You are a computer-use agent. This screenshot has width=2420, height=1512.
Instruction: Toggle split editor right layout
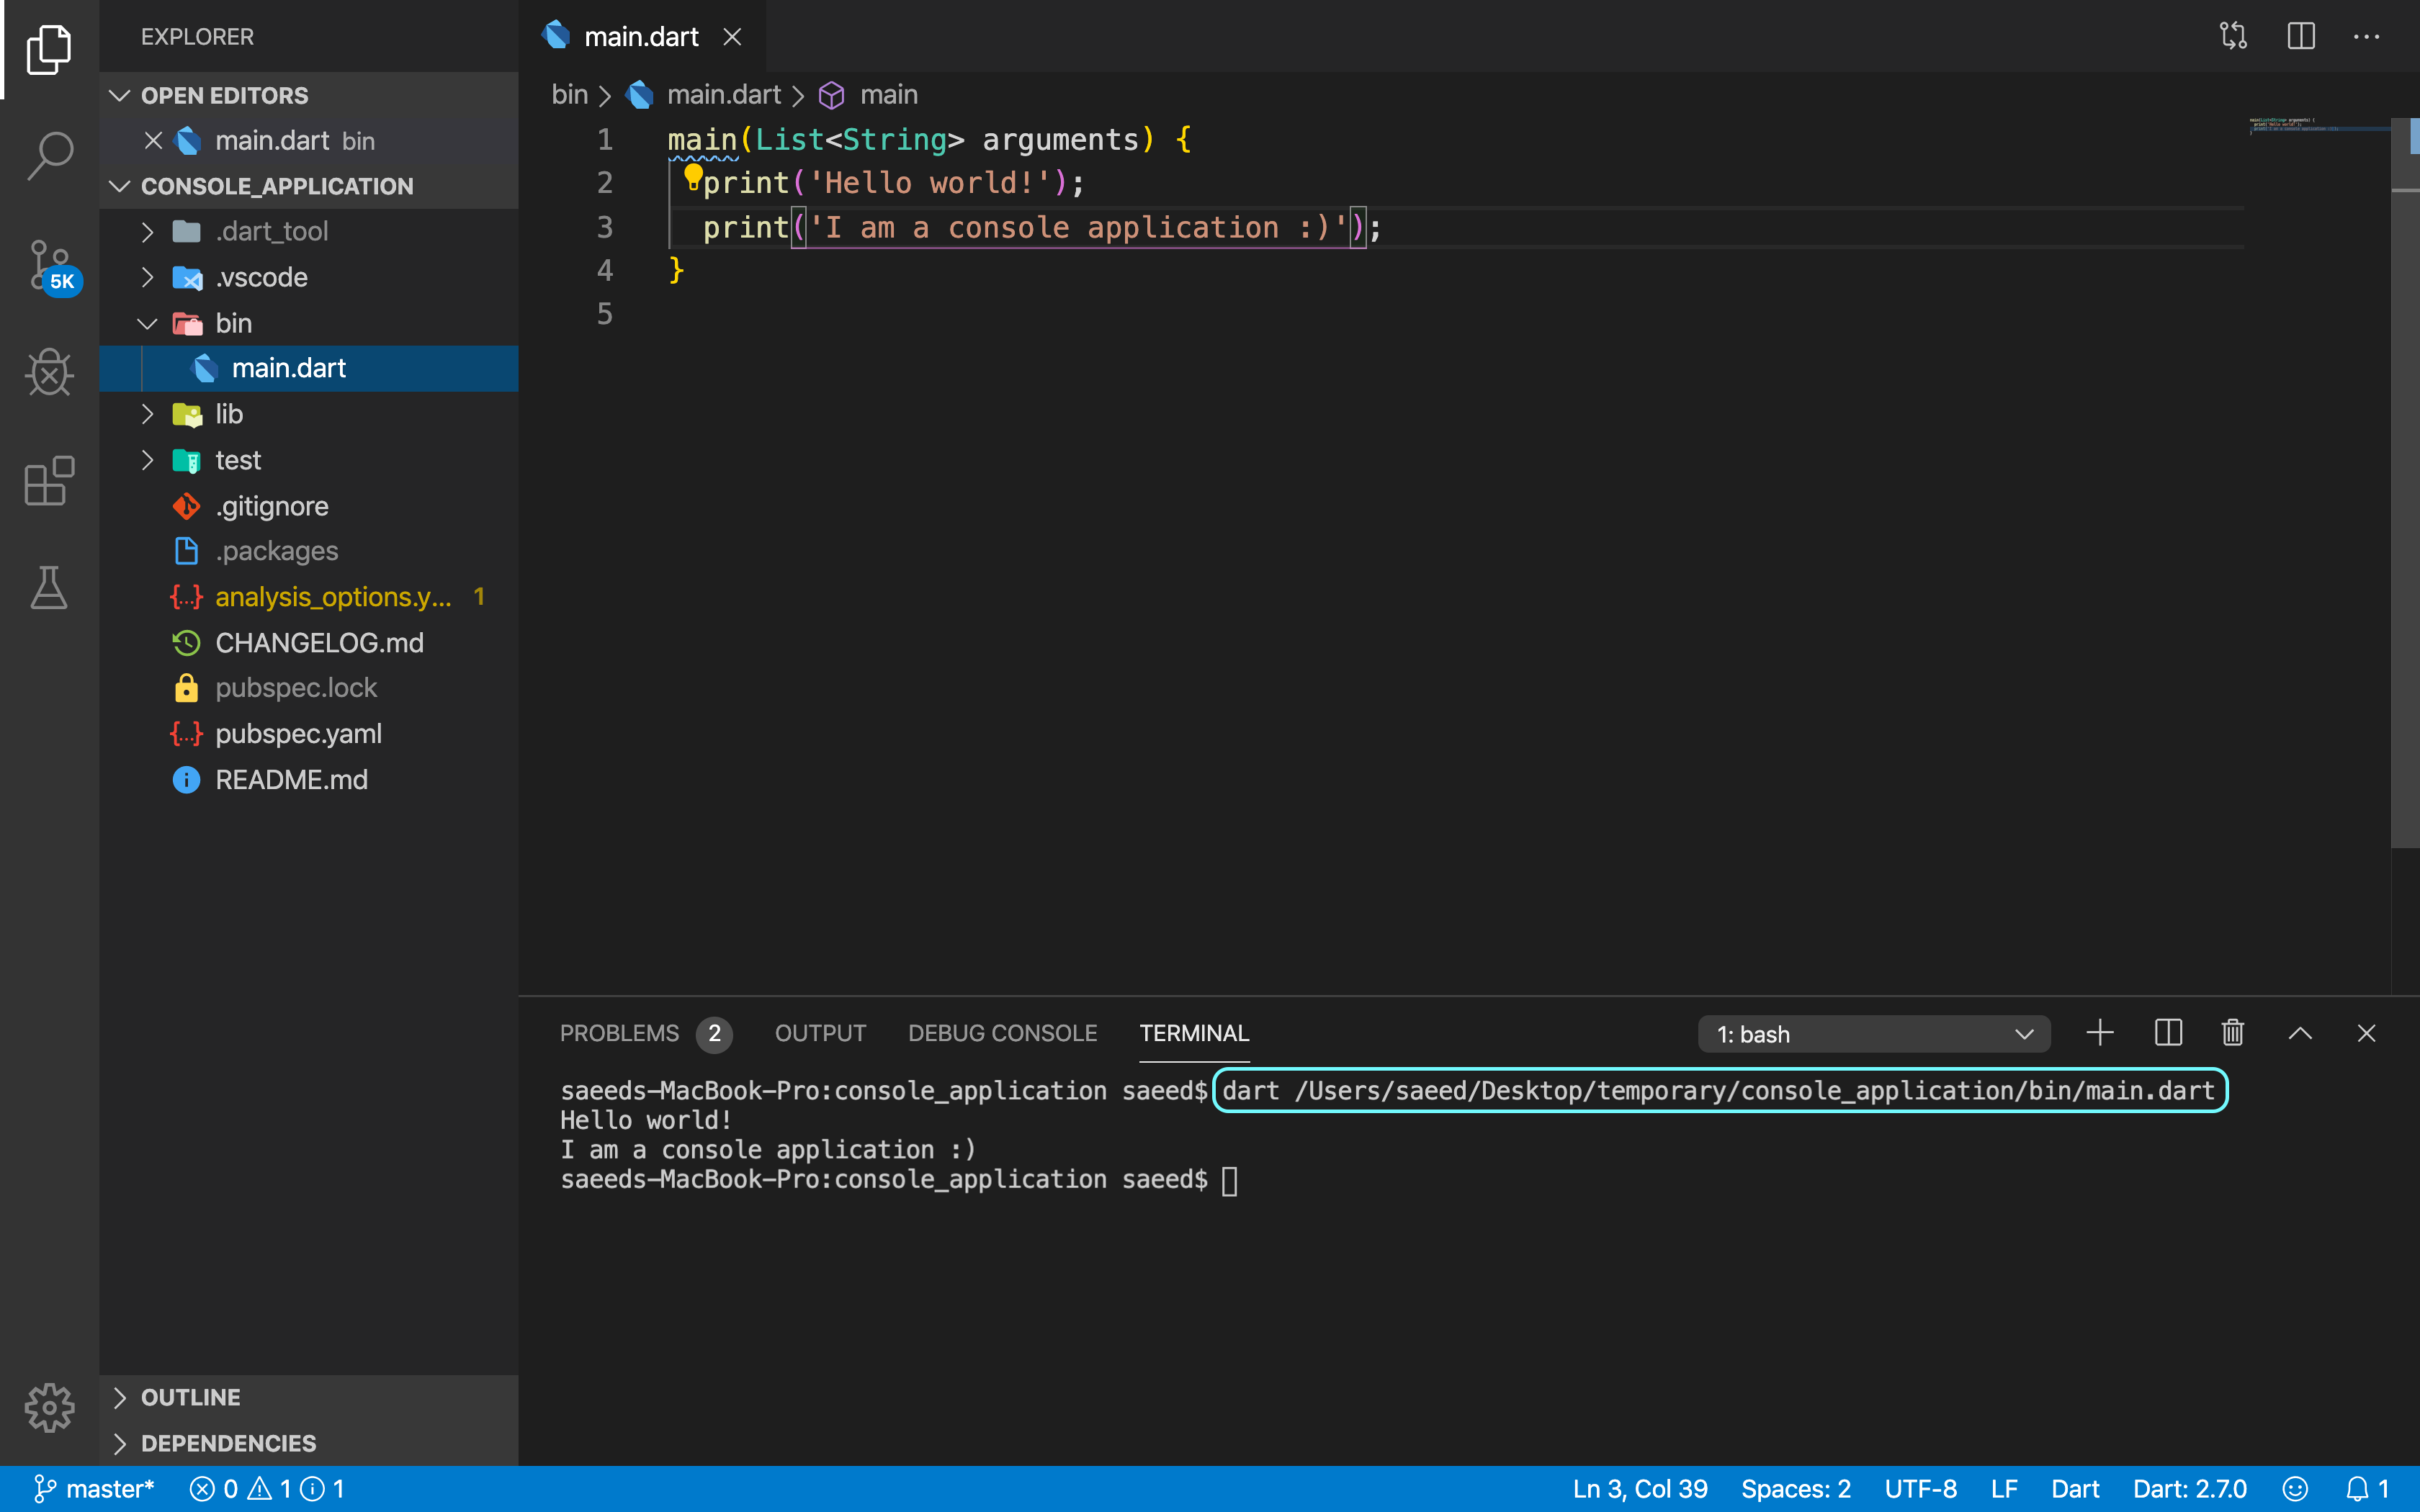coord(2300,37)
